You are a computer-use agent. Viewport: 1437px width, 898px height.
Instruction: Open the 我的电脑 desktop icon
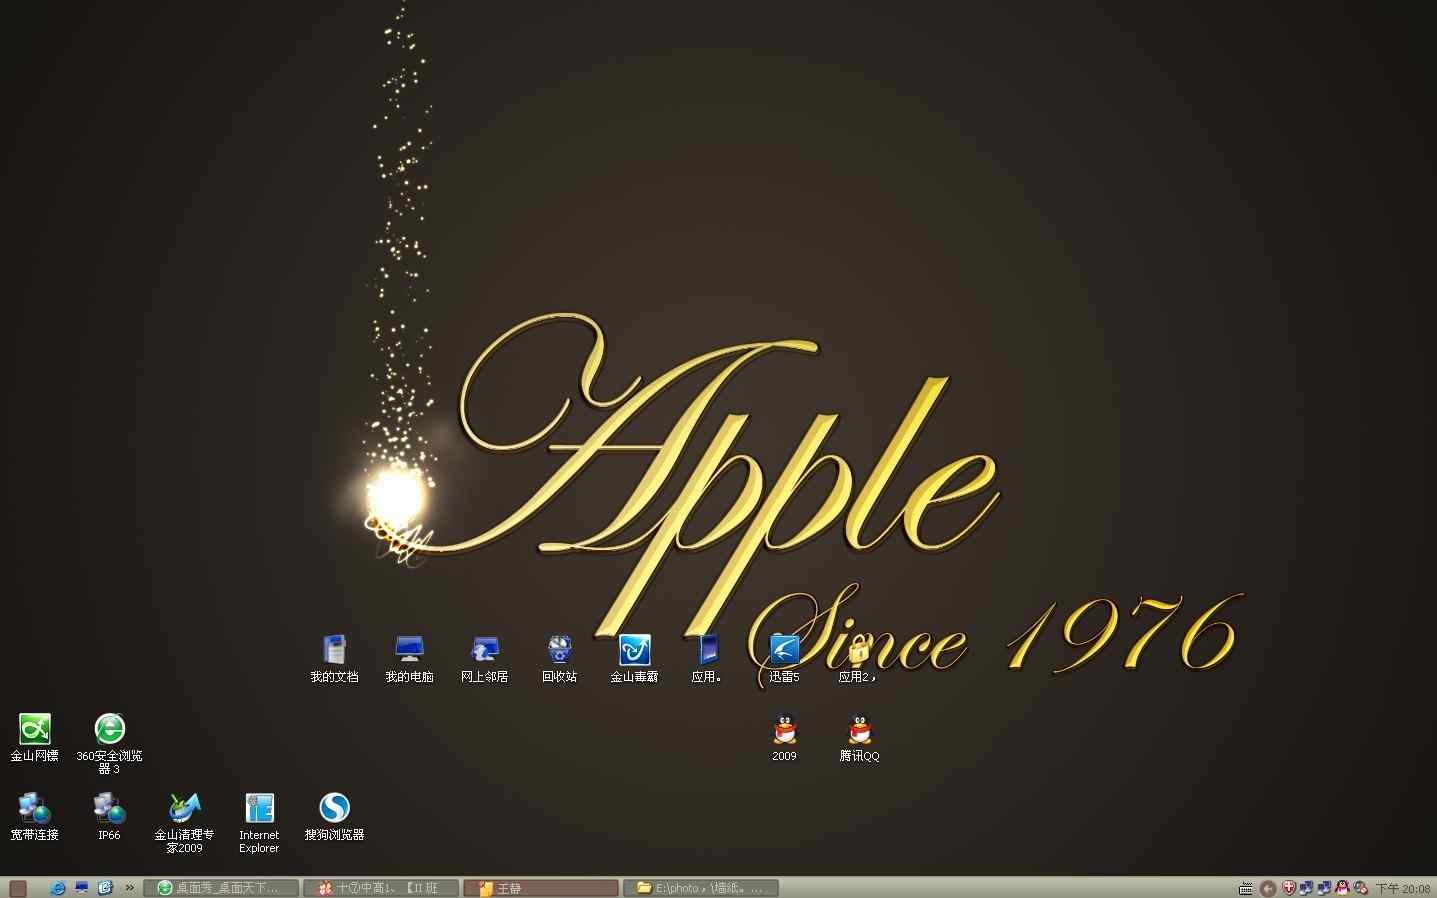[x=409, y=658]
